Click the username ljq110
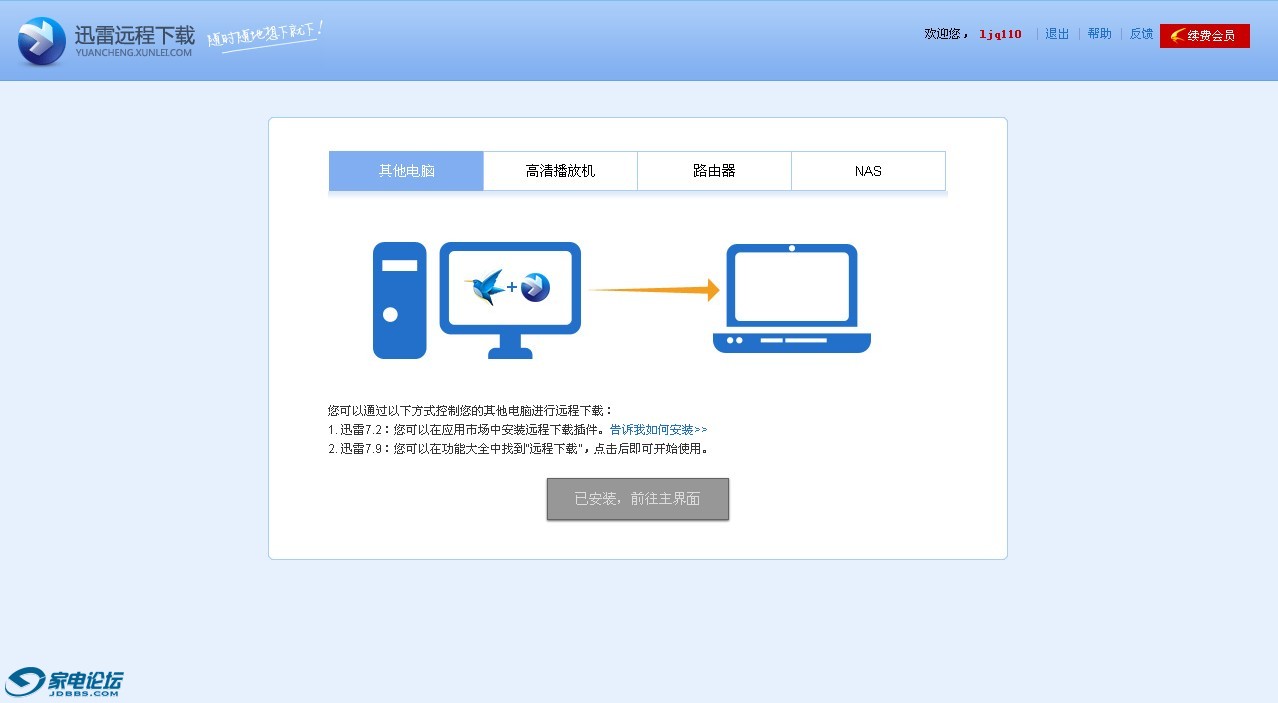The width and height of the screenshot is (1278, 703). coord(1000,34)
